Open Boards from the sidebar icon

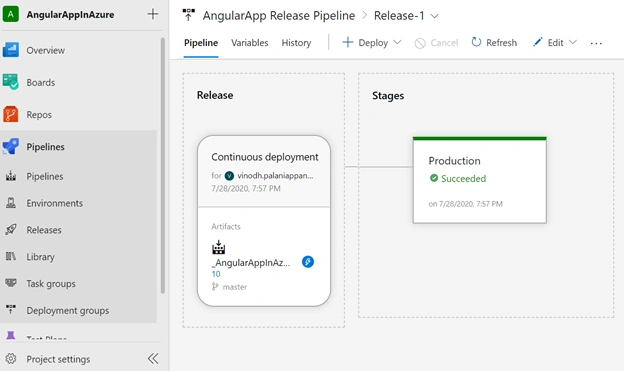pos(11,82)
